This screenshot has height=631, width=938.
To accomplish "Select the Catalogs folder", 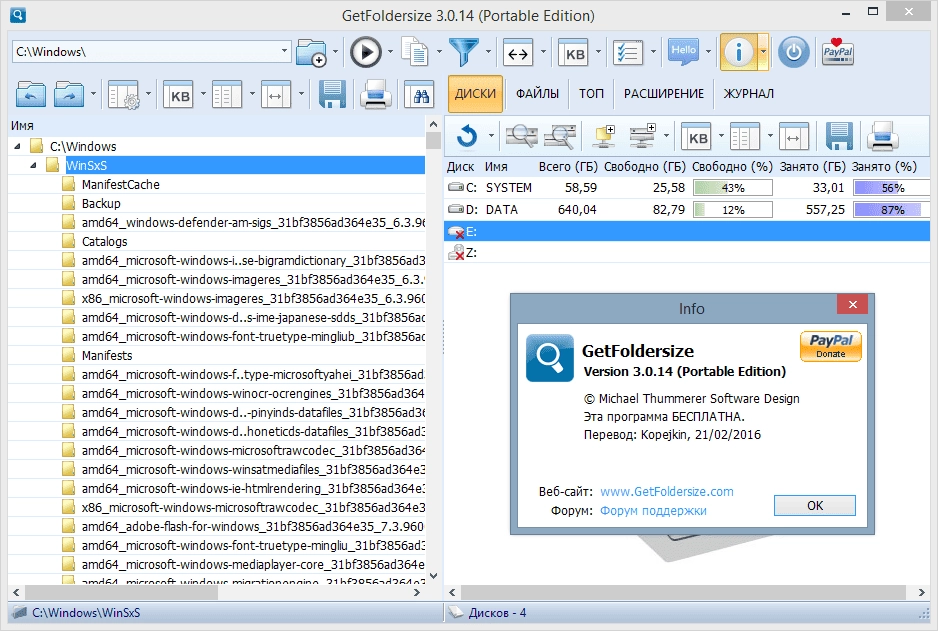I will [105, 242].
